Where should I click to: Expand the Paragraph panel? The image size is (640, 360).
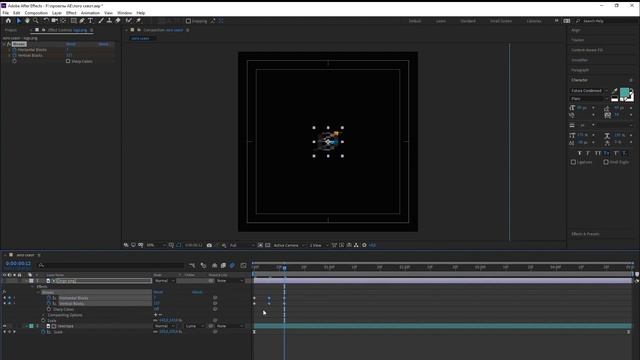pos(580,70)
